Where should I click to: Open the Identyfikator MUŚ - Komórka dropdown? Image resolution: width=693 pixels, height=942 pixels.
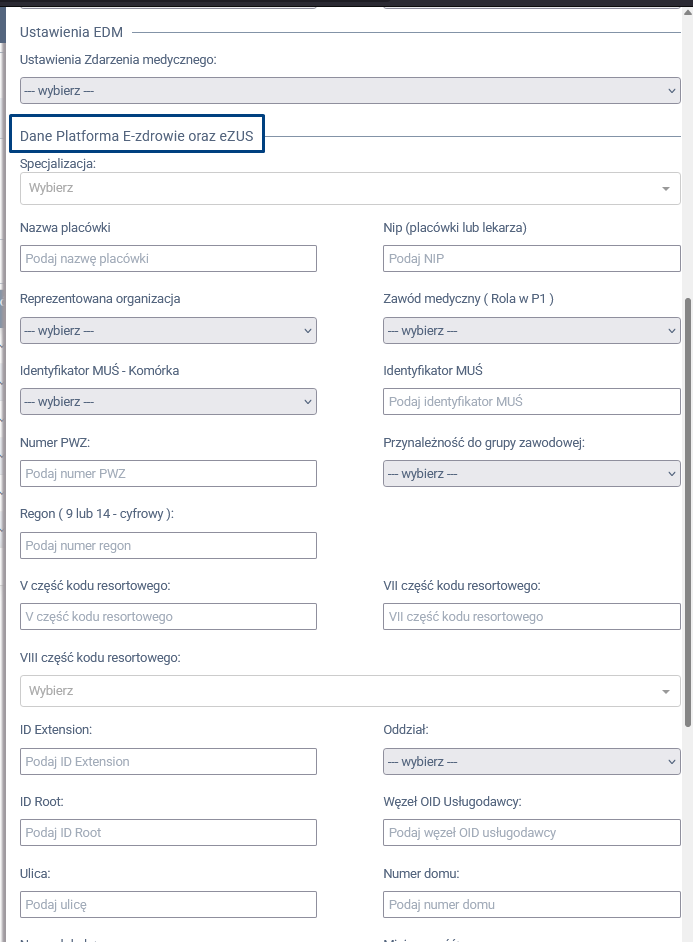[168, 402]
